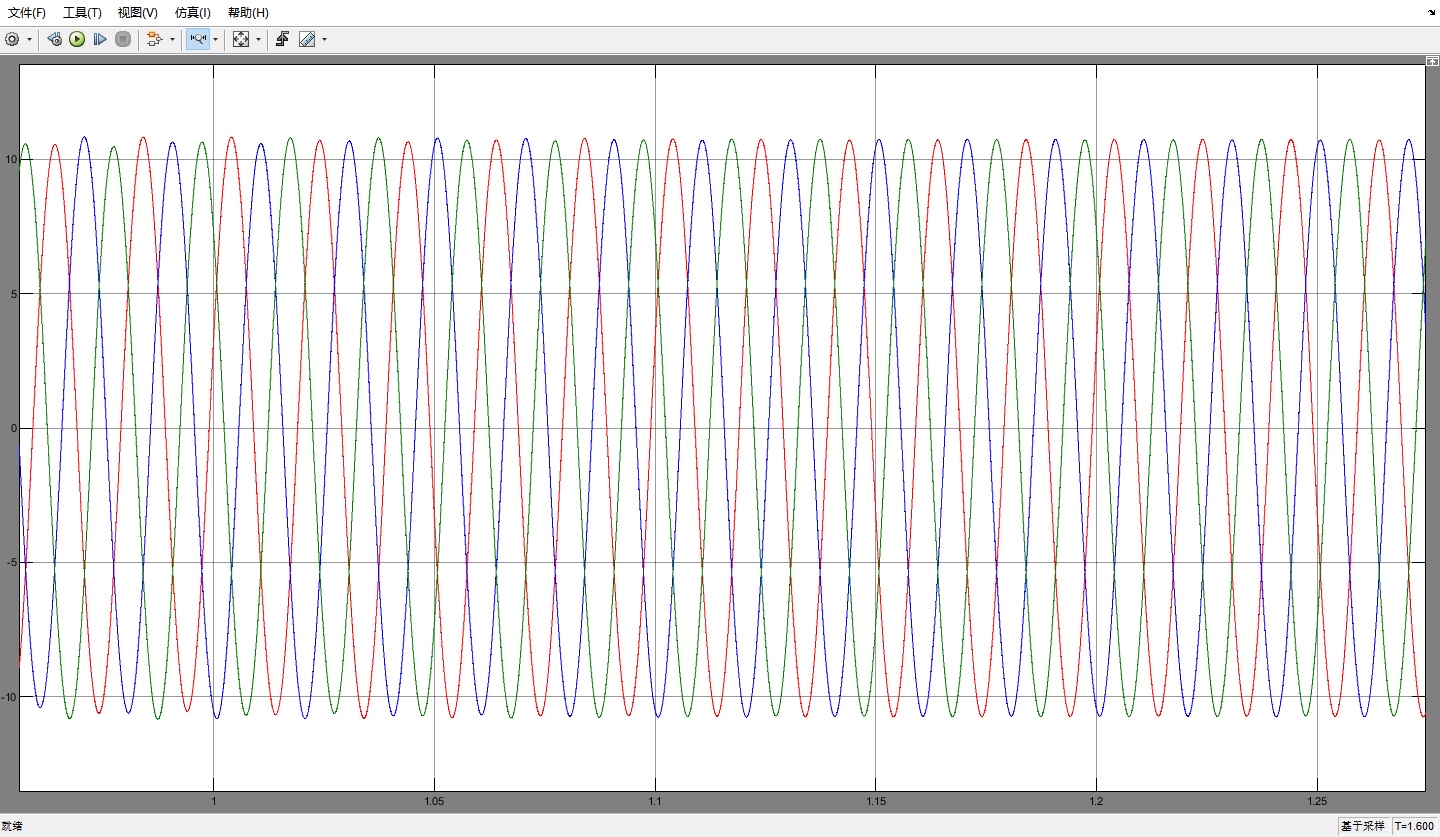Image resolution: width=1440 pixels, height=837 pixels.
Task: Open the 帮助(H) menu
Action: pos(248,13)
